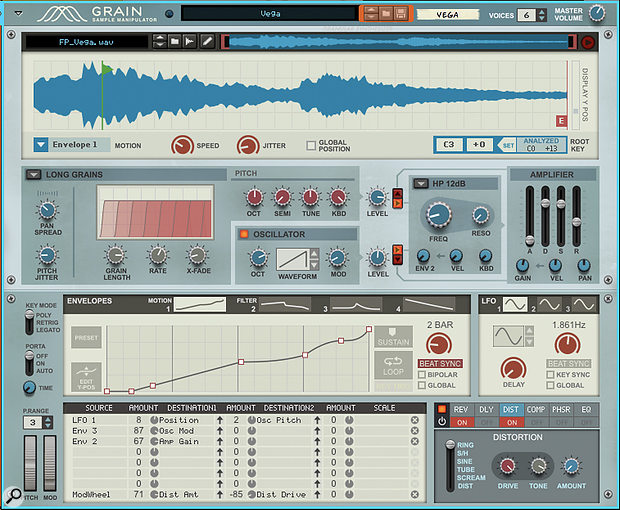Toggle envelope BIPOLAR checkbox
Viewport: 620px width, 510px height.
click(422, 374)
